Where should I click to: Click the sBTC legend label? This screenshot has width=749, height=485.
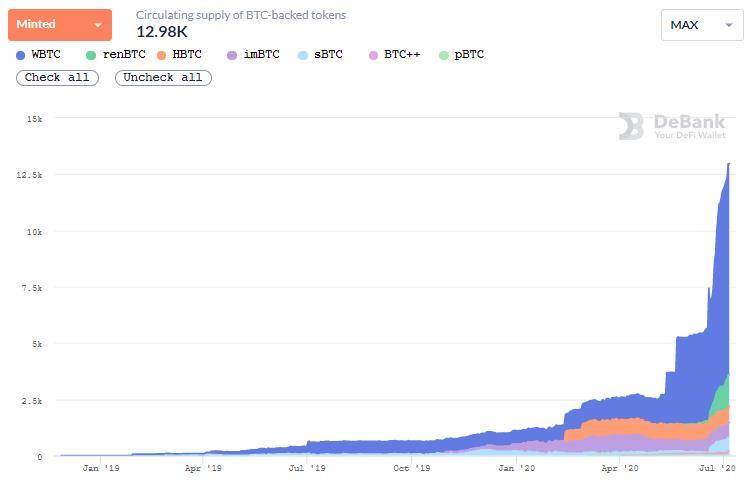(x=328, y=54)
